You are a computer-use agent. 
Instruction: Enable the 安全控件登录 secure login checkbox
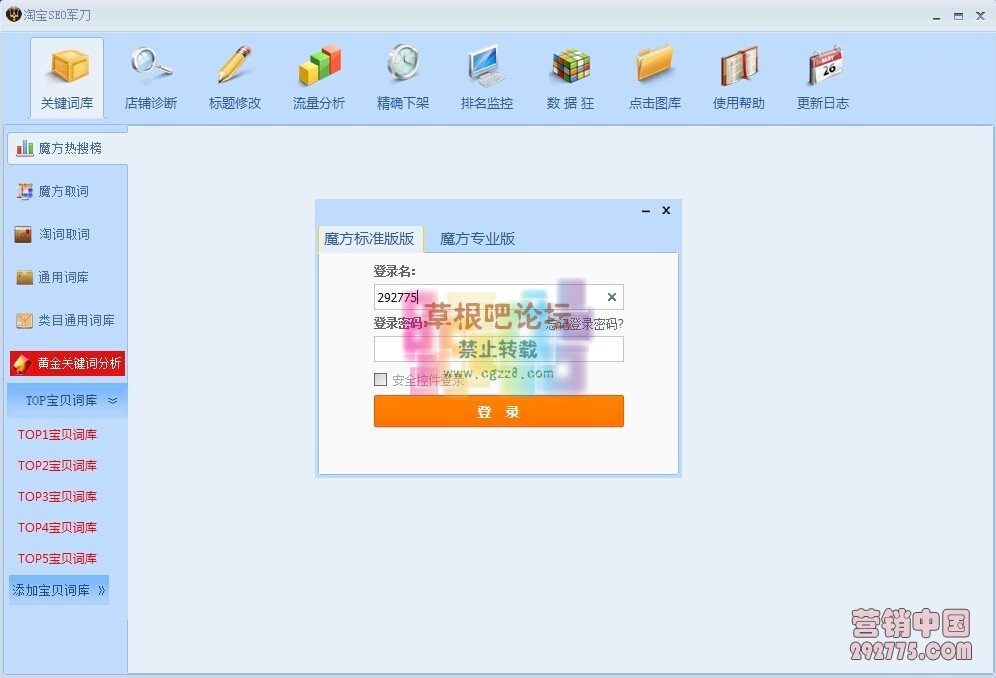click(380, 379)
